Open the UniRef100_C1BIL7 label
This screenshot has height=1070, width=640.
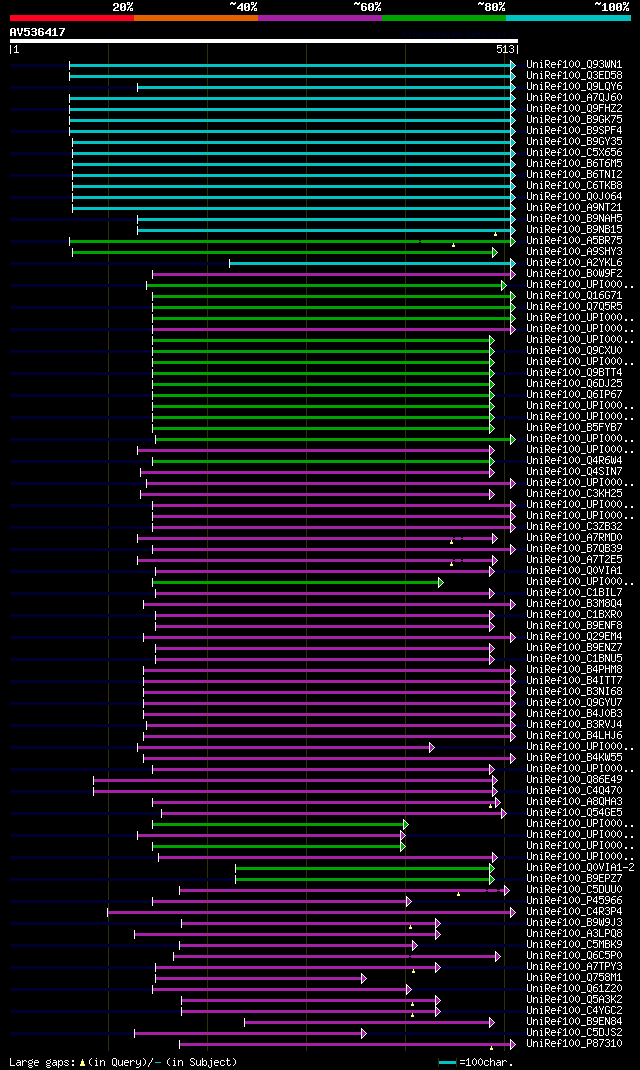574,593
